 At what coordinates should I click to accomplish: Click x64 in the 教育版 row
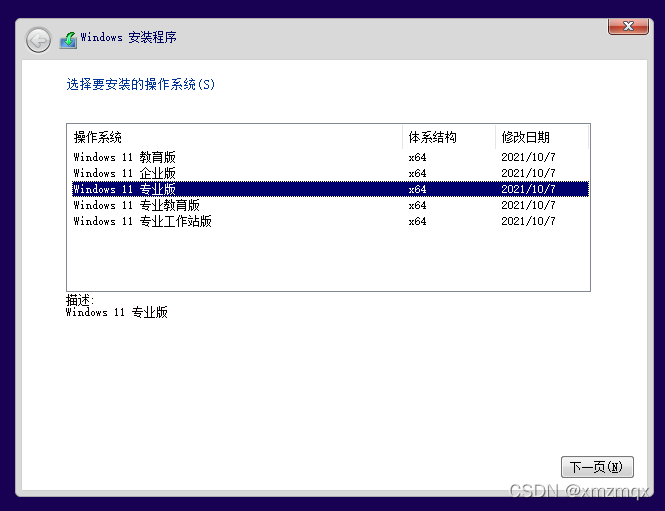(417, 157)
